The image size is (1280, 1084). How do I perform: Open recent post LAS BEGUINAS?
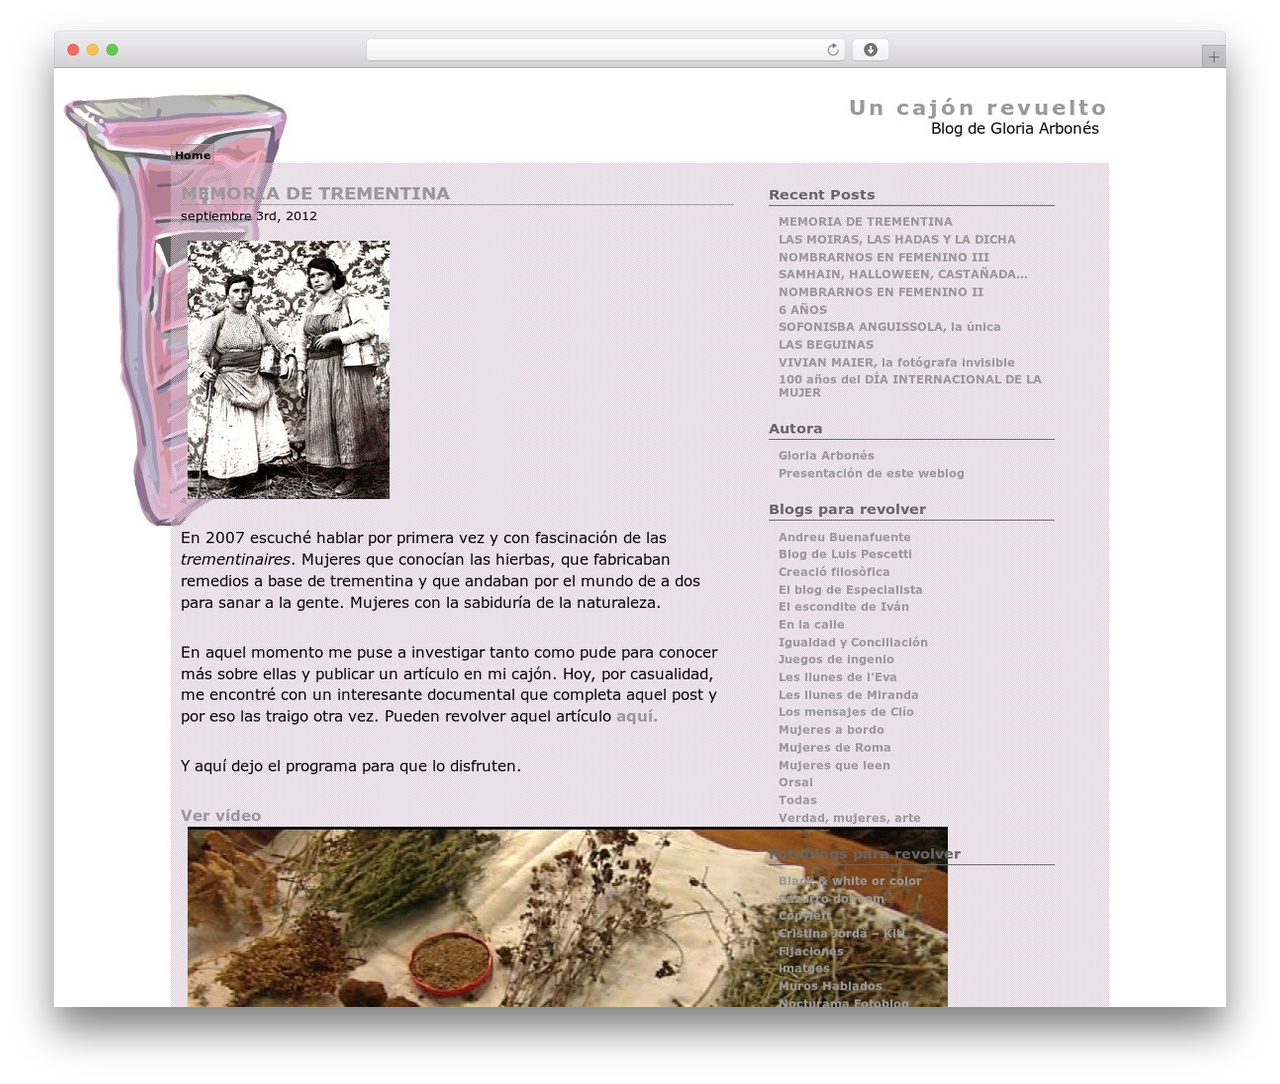[826, 345]
